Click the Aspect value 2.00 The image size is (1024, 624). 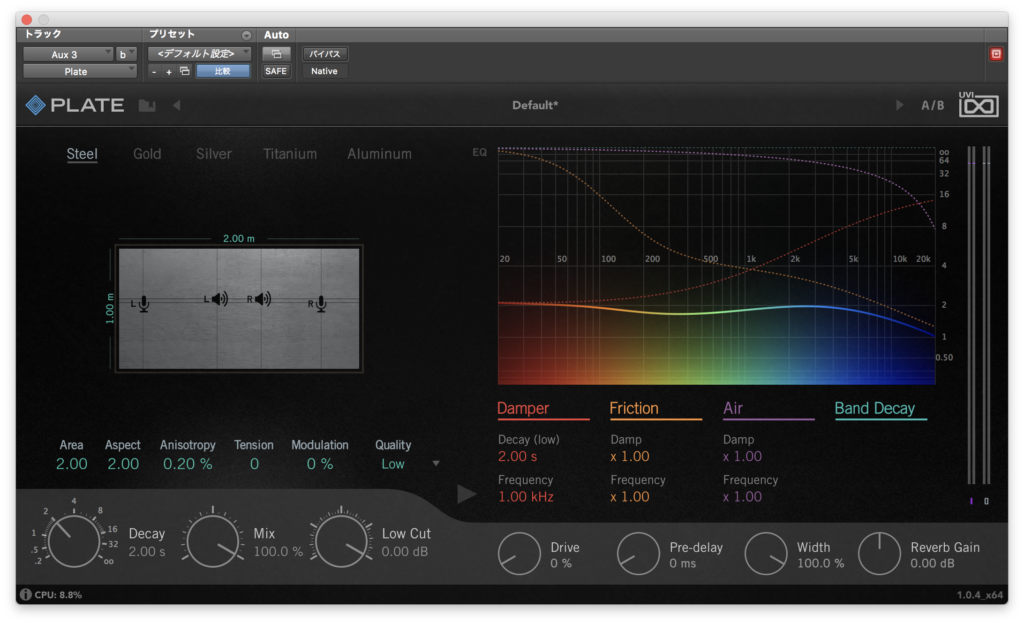[123, 464]
